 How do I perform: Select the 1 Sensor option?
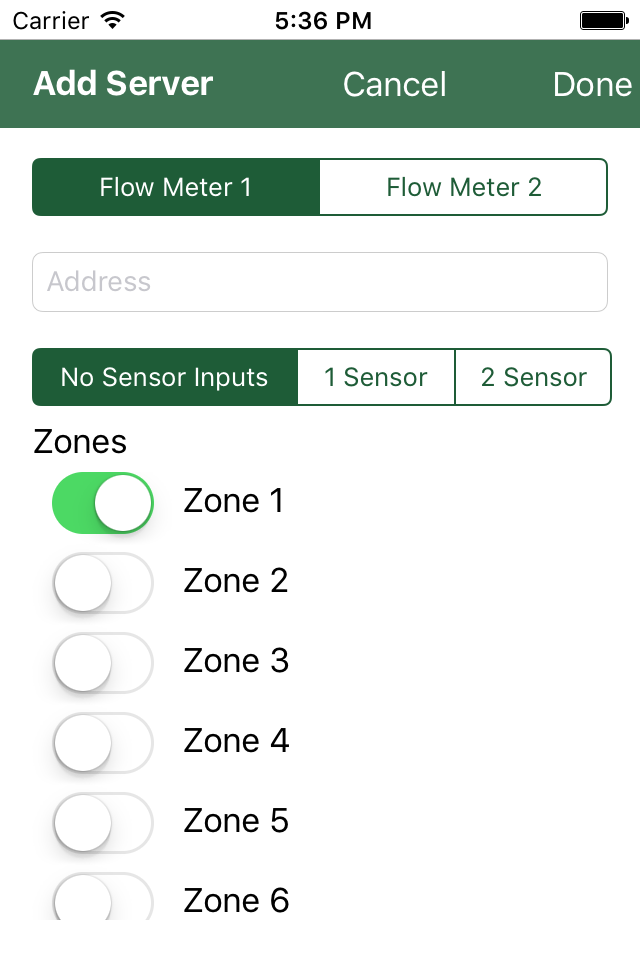tap(376, 377)
